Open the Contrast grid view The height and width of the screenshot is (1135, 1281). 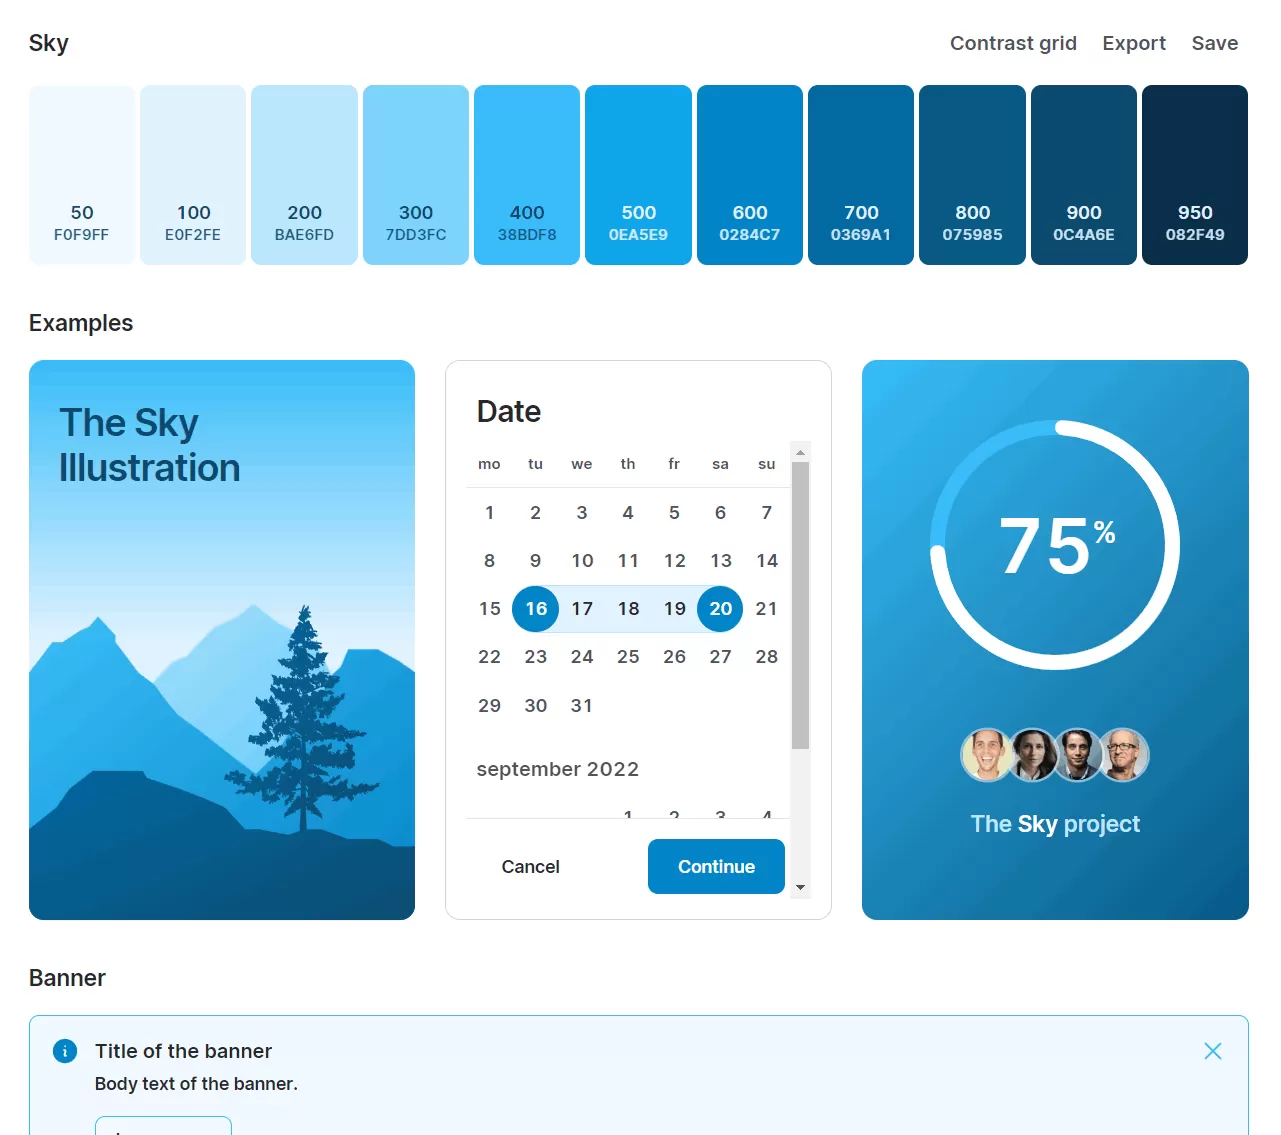1013,43
